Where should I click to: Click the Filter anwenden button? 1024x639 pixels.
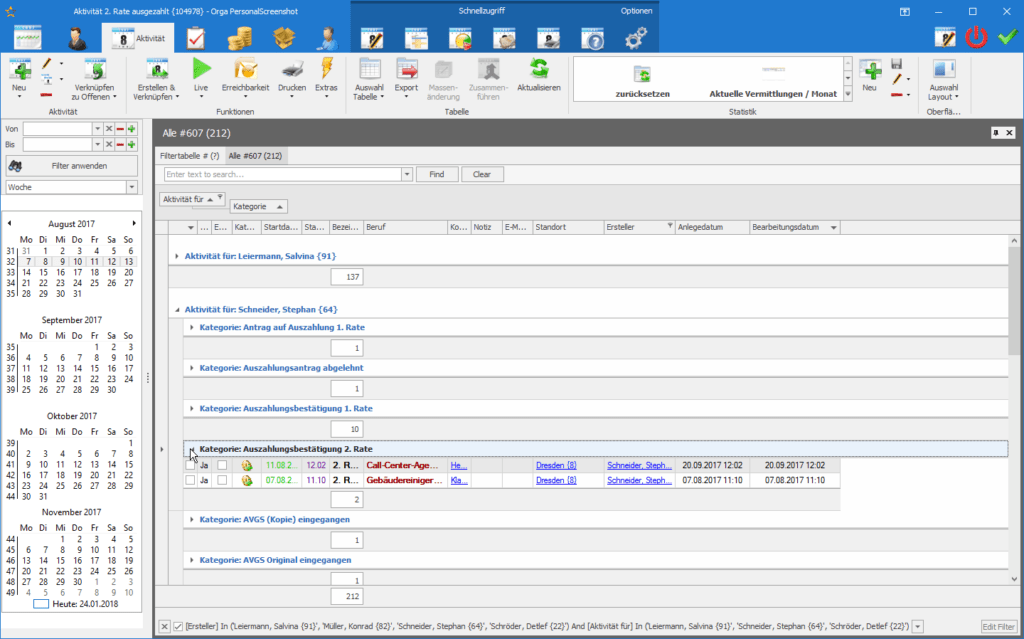[72, 166]
